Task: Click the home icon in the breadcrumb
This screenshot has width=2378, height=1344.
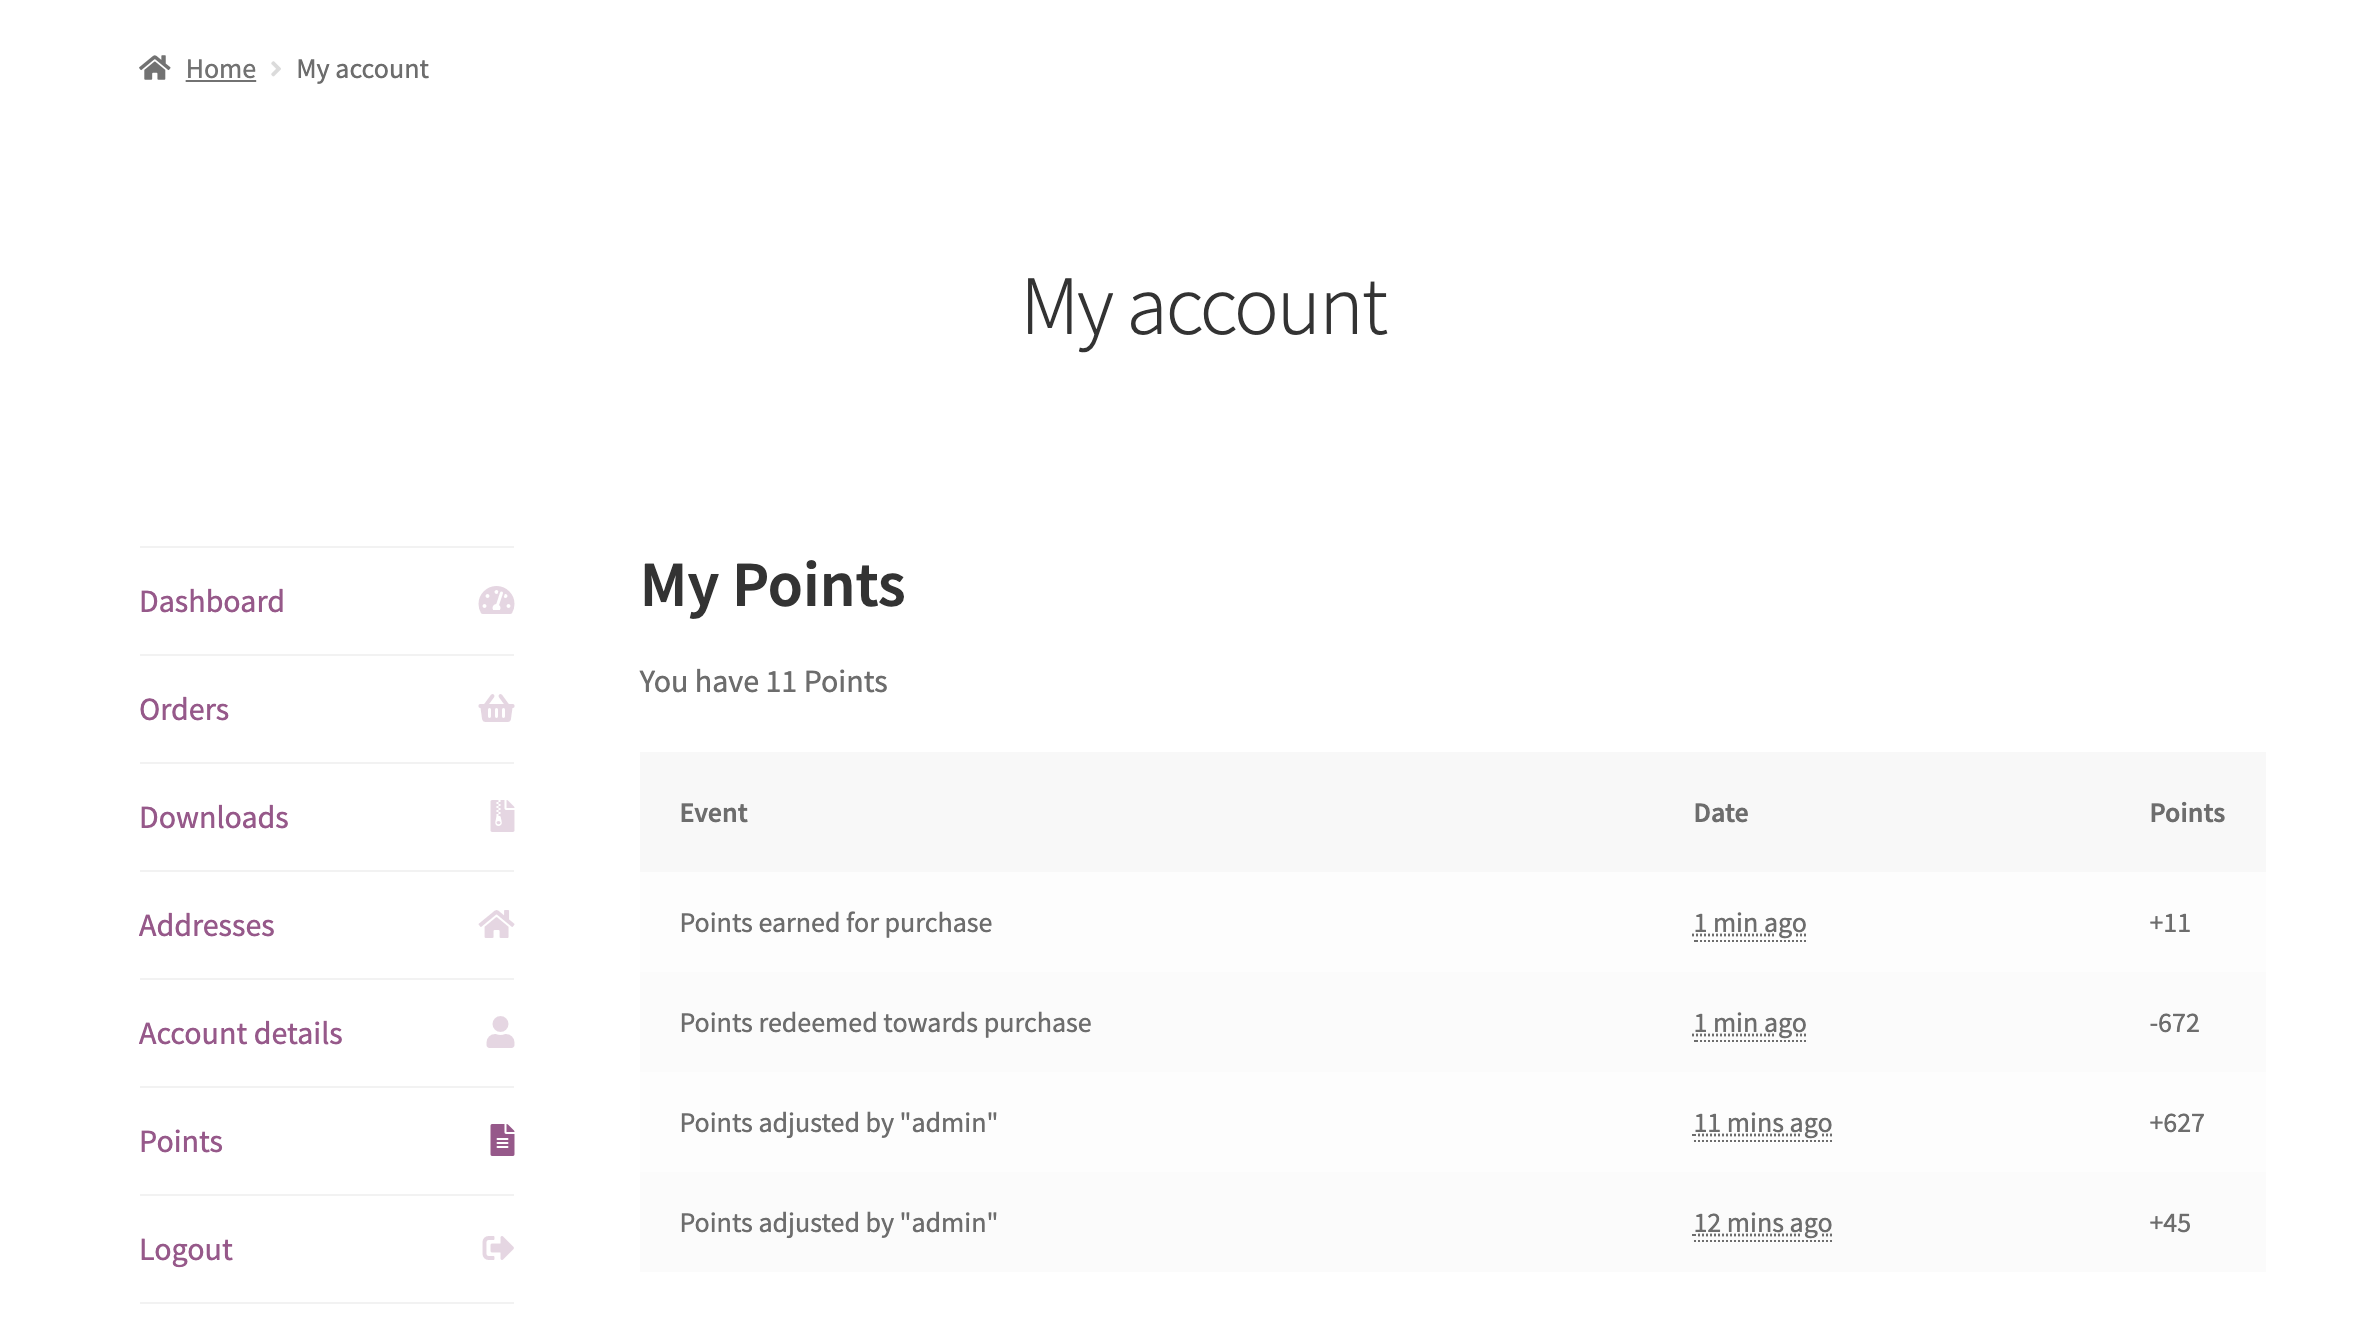Action: pos(158,66)
